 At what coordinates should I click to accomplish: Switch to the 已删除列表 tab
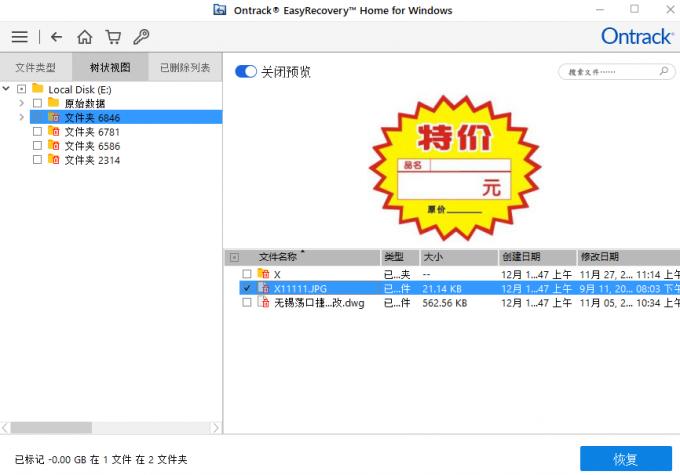click(x=185, y=67)
